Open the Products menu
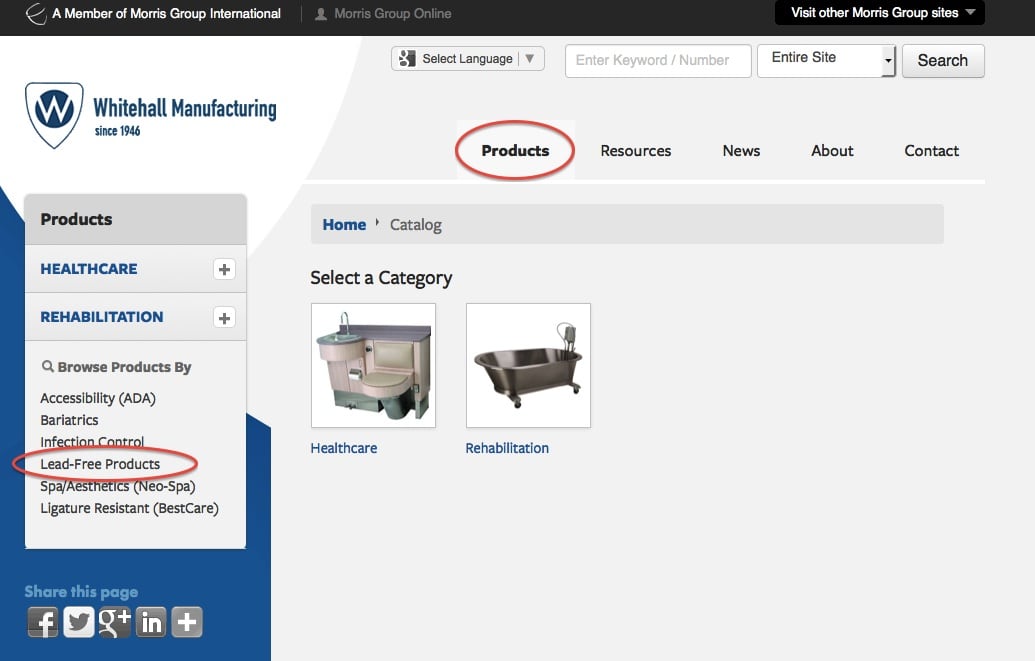This screenshot has width=1035, height=661. coord(515,151)
